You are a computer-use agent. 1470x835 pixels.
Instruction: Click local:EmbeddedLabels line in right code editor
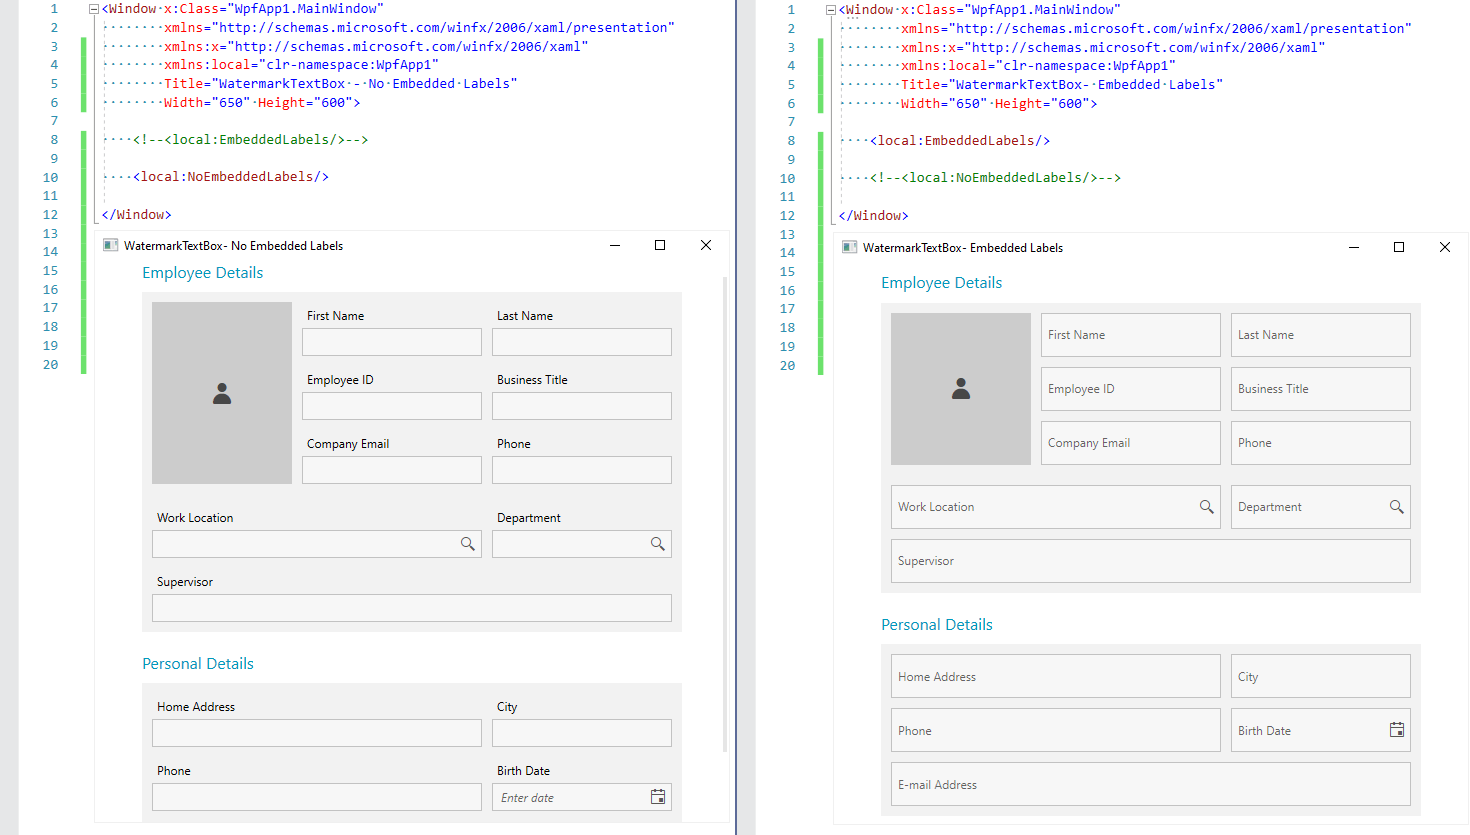[x=960, y=141]
